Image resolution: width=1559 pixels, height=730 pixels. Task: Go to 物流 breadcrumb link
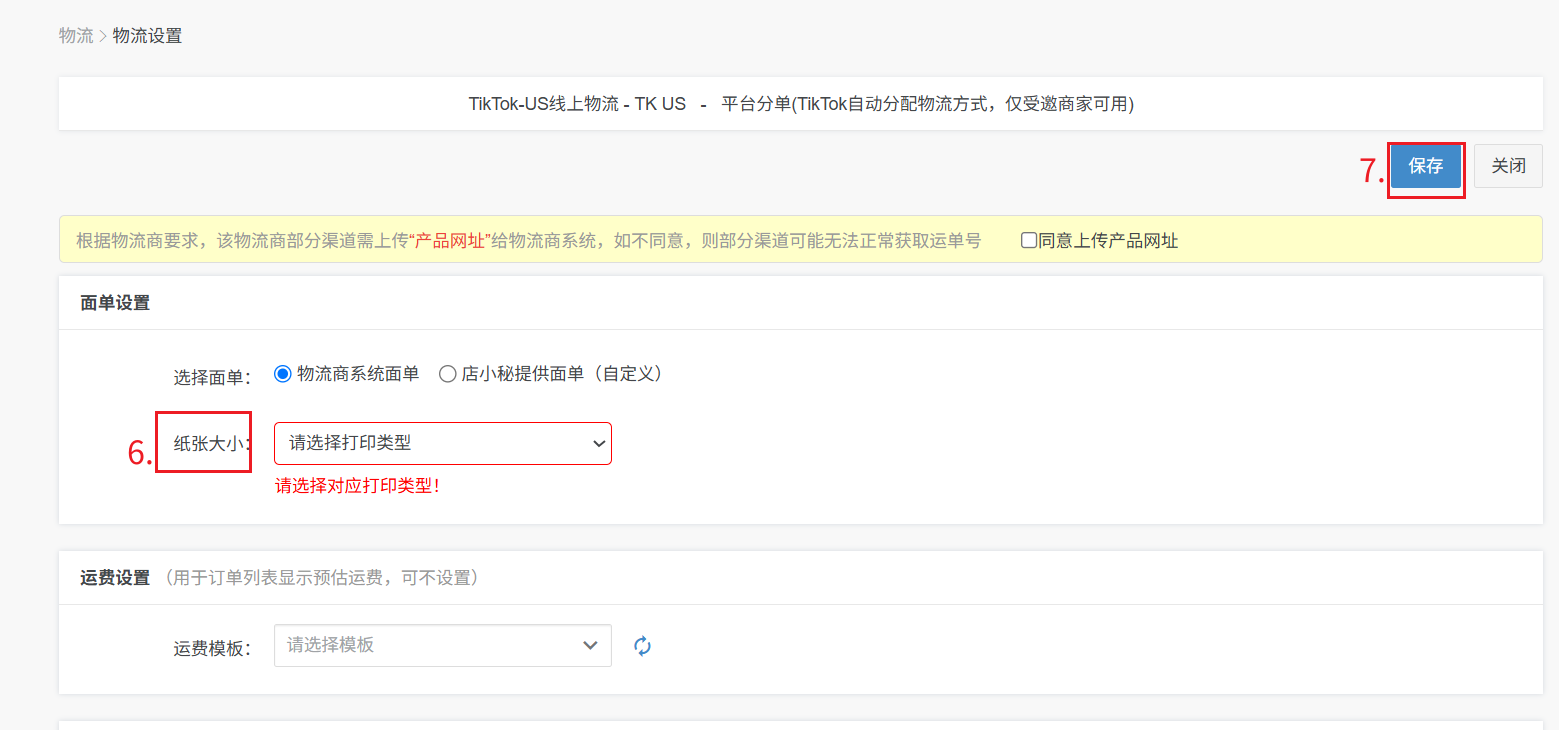76,36
